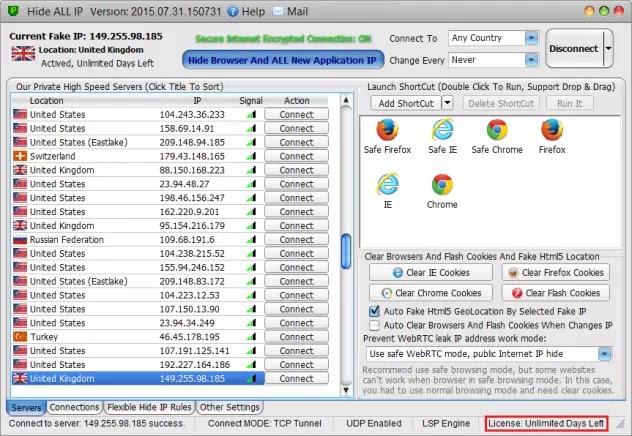Select the plain Chrome shortcut icon
Image resolution: width=632 pixels, height=436 pixels.
pos(442,185)
